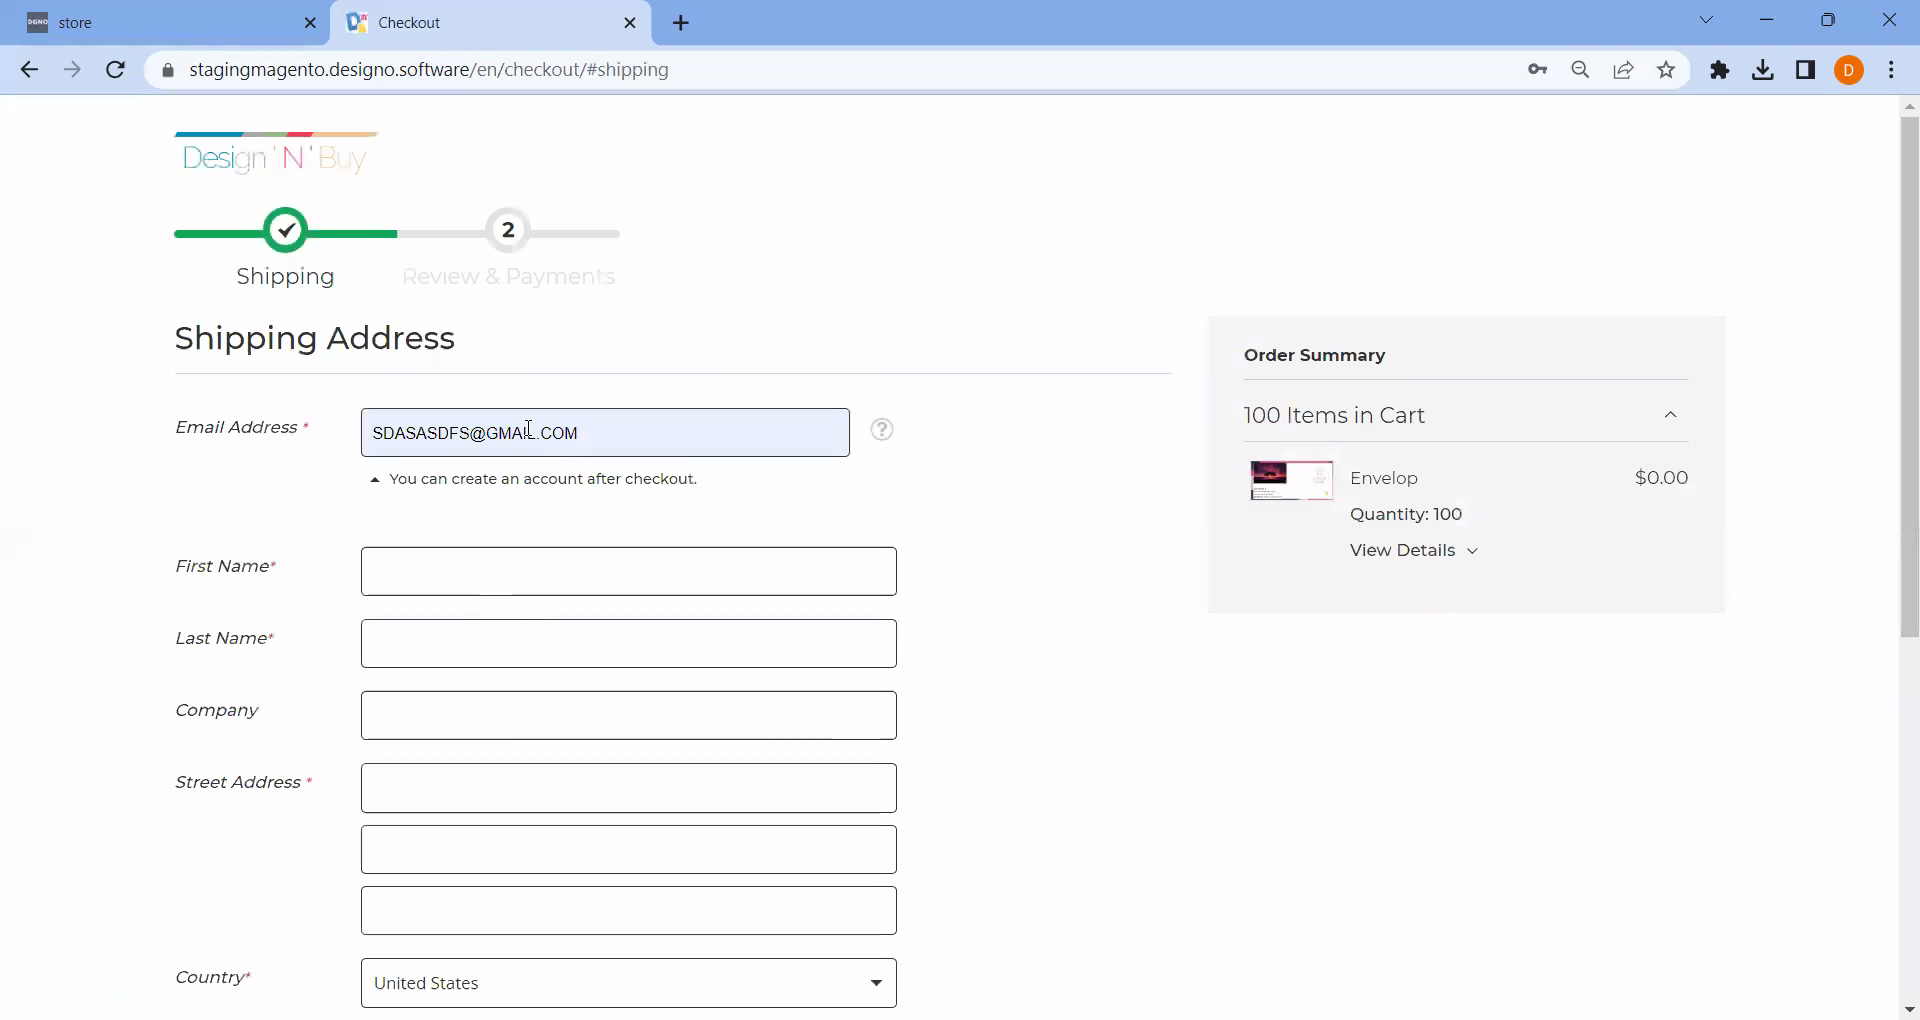
Task: Click the password key icon in the address bar
Action: [x=1537, y=70]
